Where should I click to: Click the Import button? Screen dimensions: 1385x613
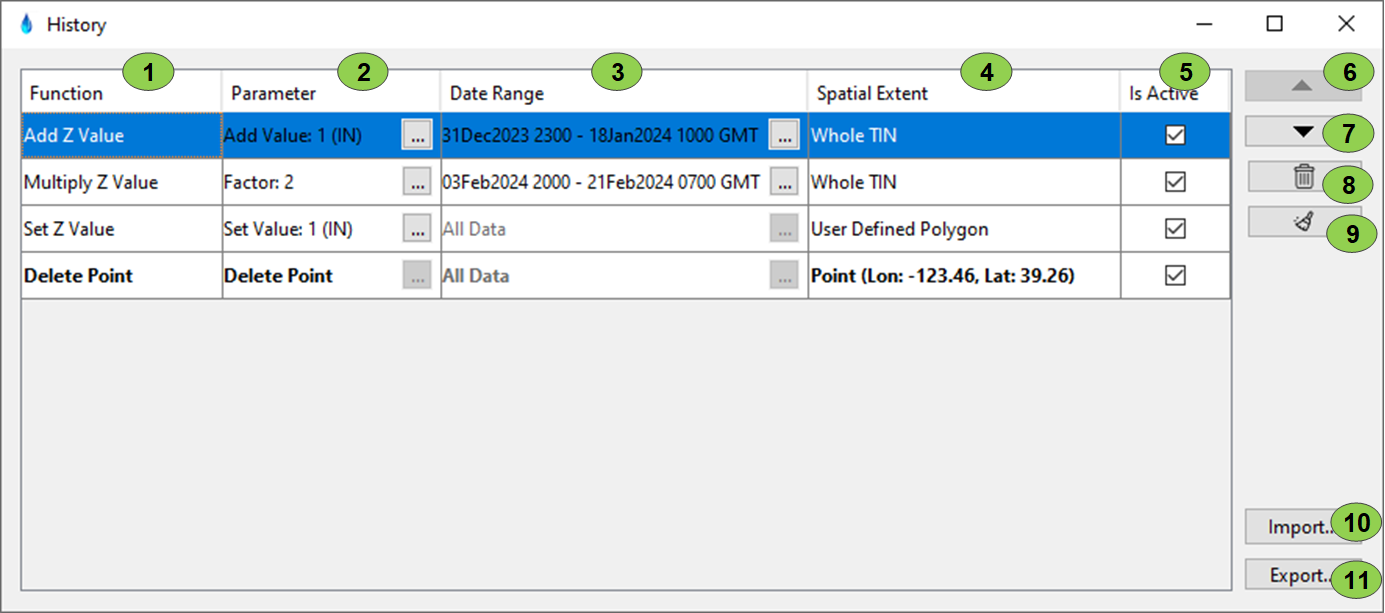1295,527
